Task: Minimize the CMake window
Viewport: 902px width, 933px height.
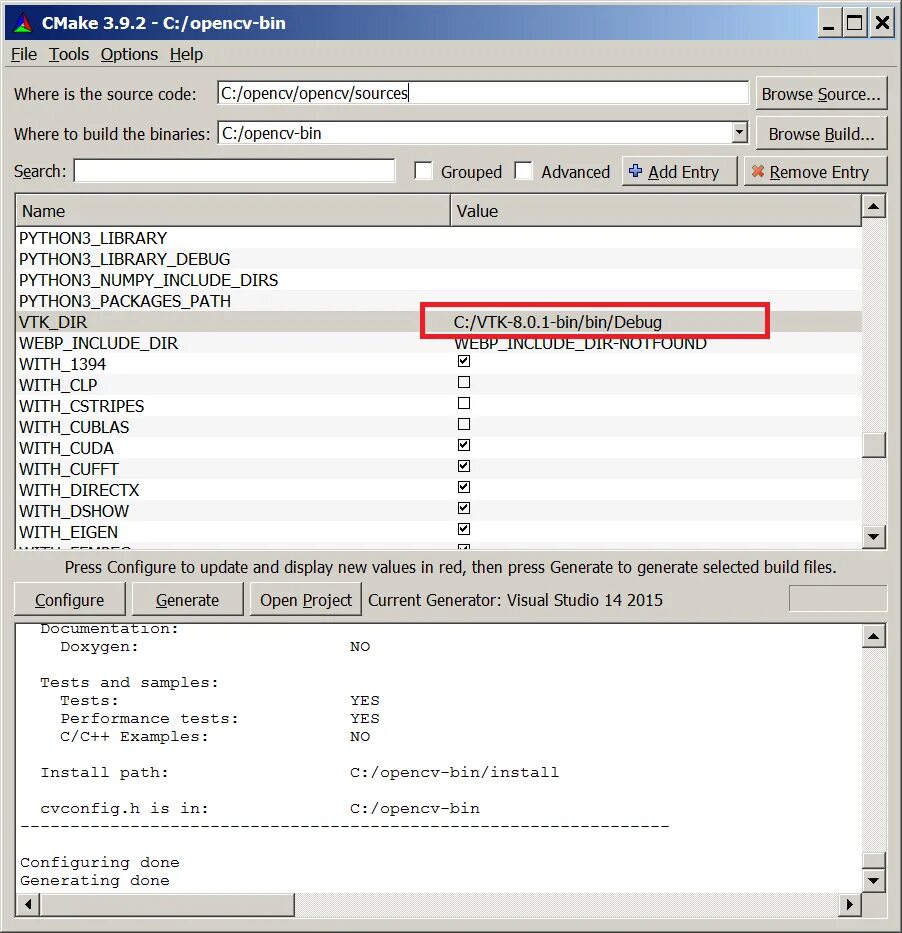Action: [x=828, y=23]
